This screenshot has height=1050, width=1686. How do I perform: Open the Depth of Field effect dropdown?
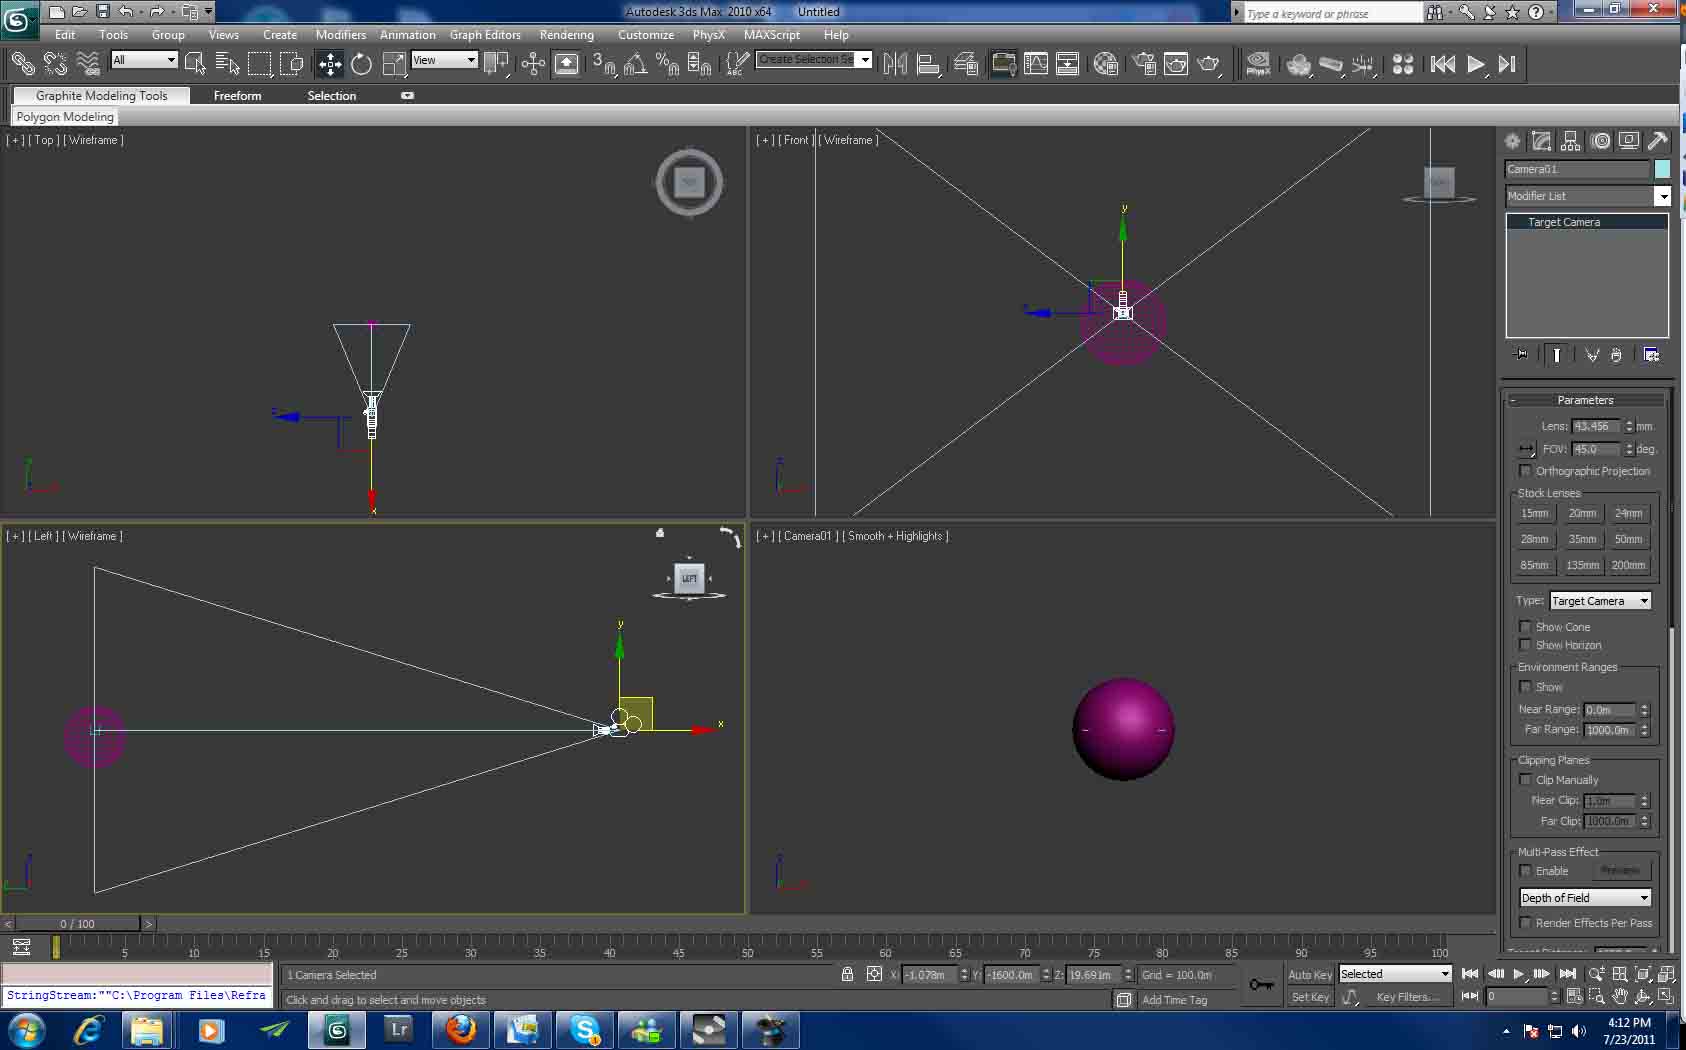[1585, 898]
